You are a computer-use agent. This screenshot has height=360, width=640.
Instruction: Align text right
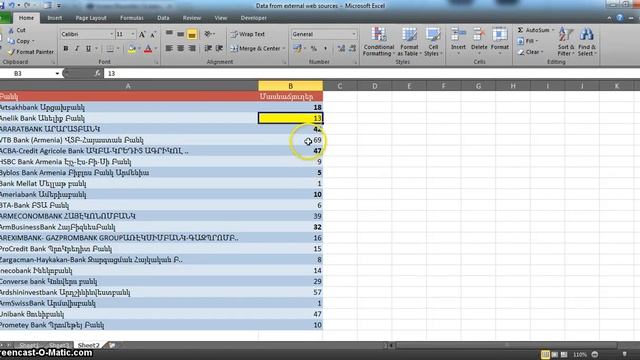[x=192, y=49]
